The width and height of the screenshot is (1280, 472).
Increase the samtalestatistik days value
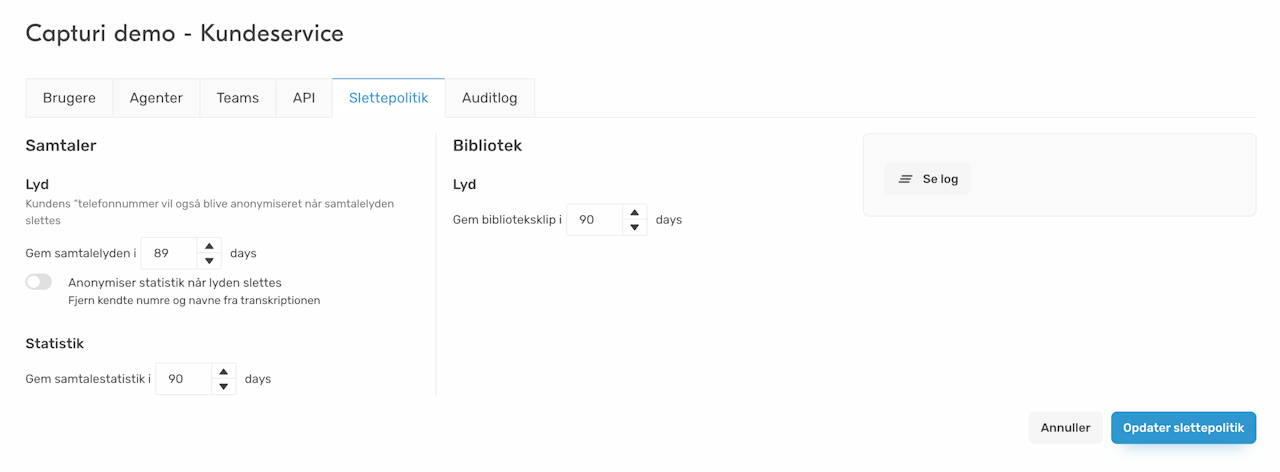pyautogui.click(x=224, y=372)
